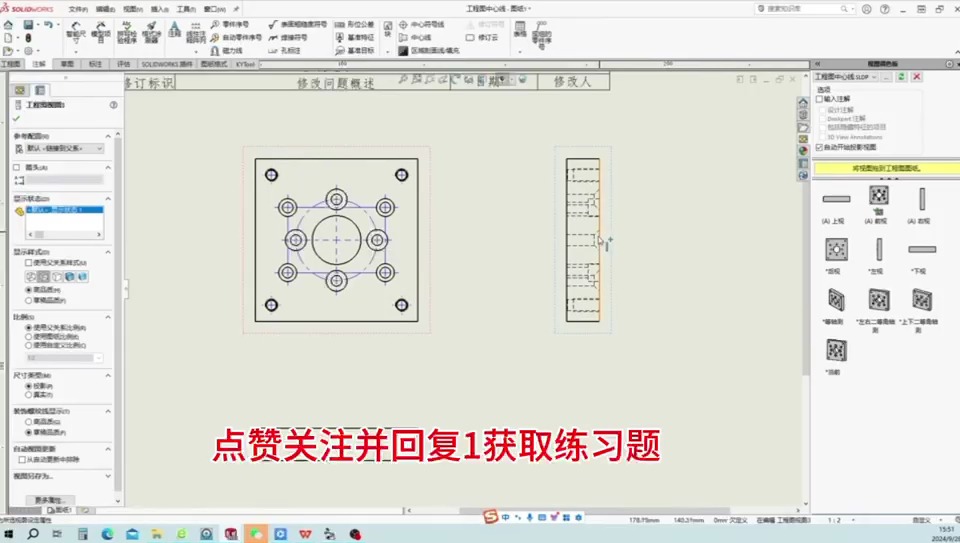
Task: Switch to the Evaluate (评估) tab
Action: pyautogui.click(x=124, y=64)
